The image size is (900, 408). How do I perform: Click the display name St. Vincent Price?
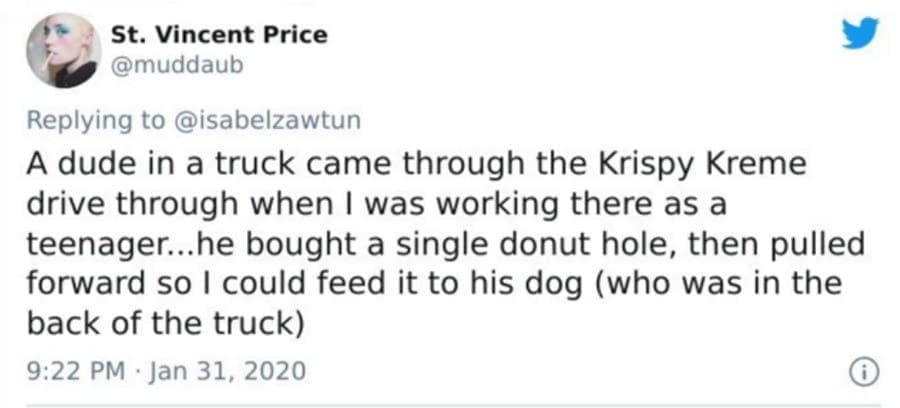219,35
